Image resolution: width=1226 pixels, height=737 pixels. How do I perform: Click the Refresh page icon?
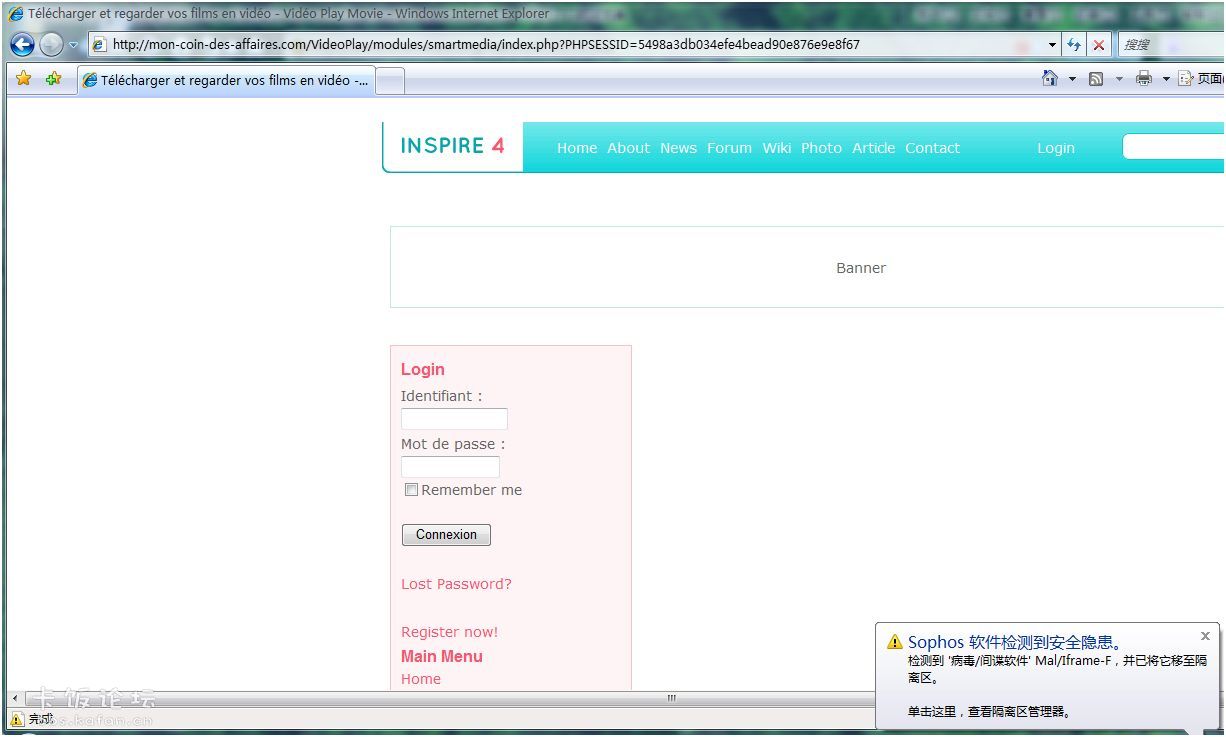pos(1075,45)
